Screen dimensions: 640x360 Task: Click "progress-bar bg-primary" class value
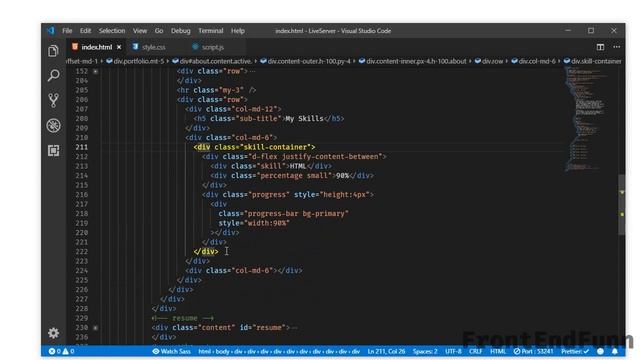click(x=296, y=214)
